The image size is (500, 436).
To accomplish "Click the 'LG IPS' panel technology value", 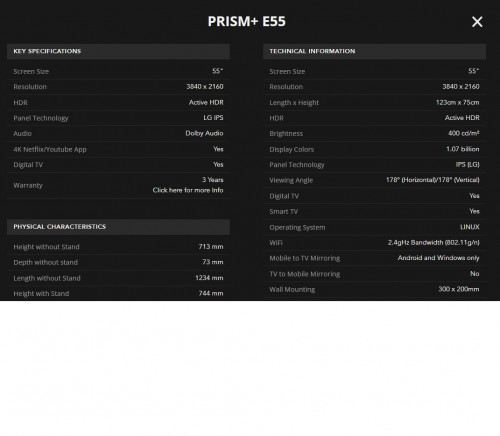I will coord(213,118).
